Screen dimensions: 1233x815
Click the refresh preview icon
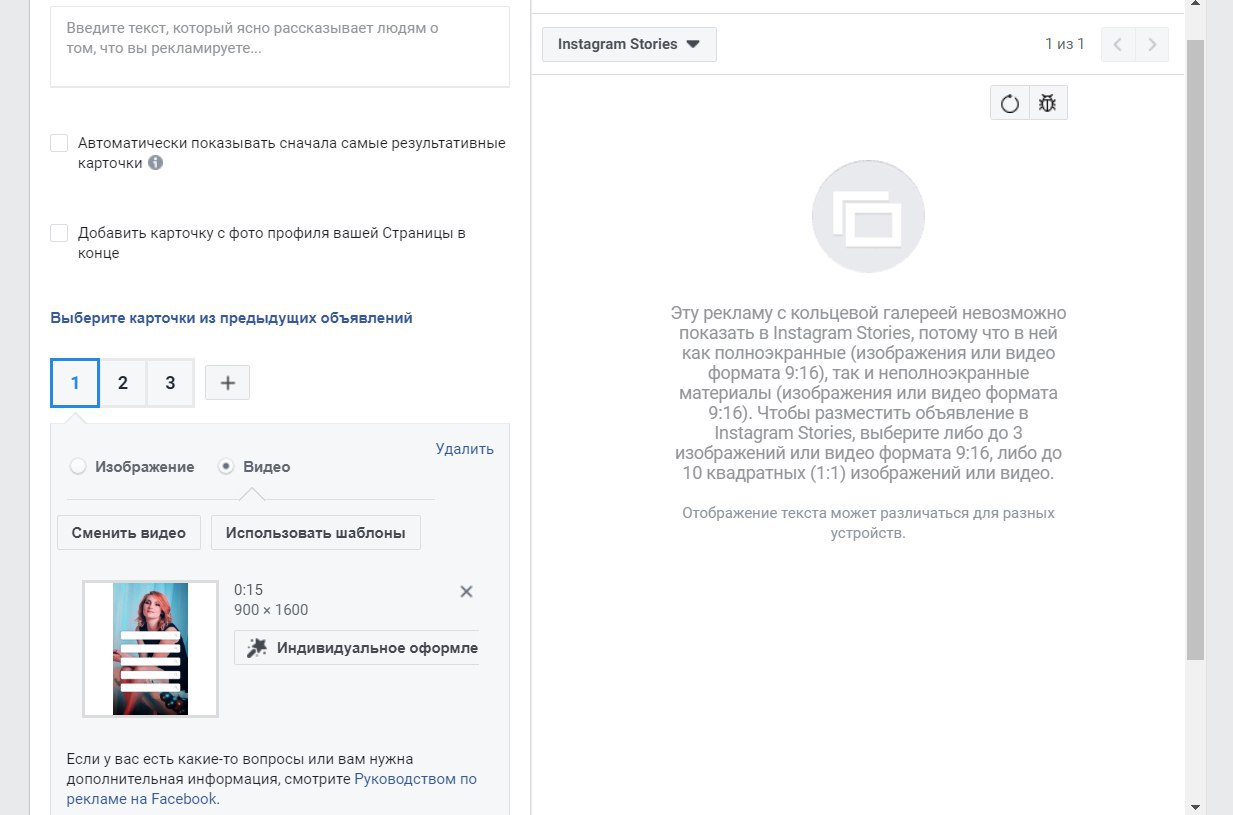pos(1010,103)
